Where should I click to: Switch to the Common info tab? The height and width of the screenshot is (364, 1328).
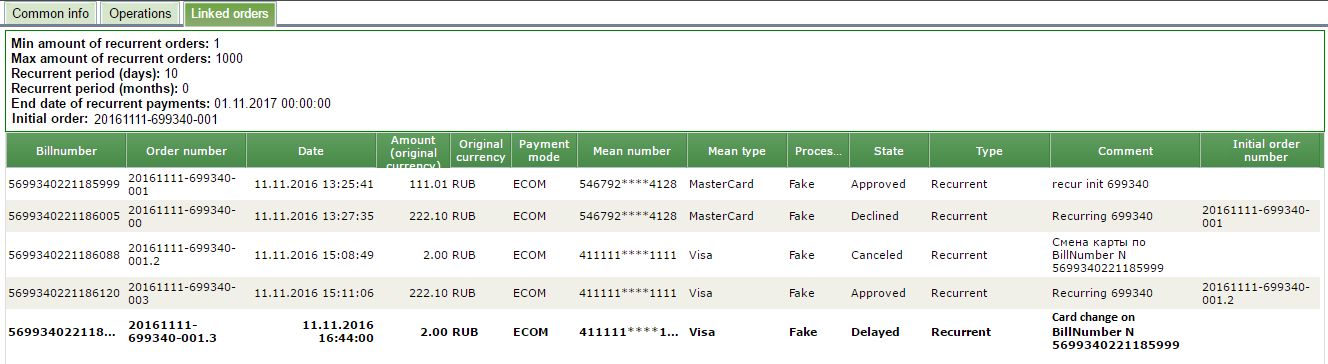(x=50, y=14)
